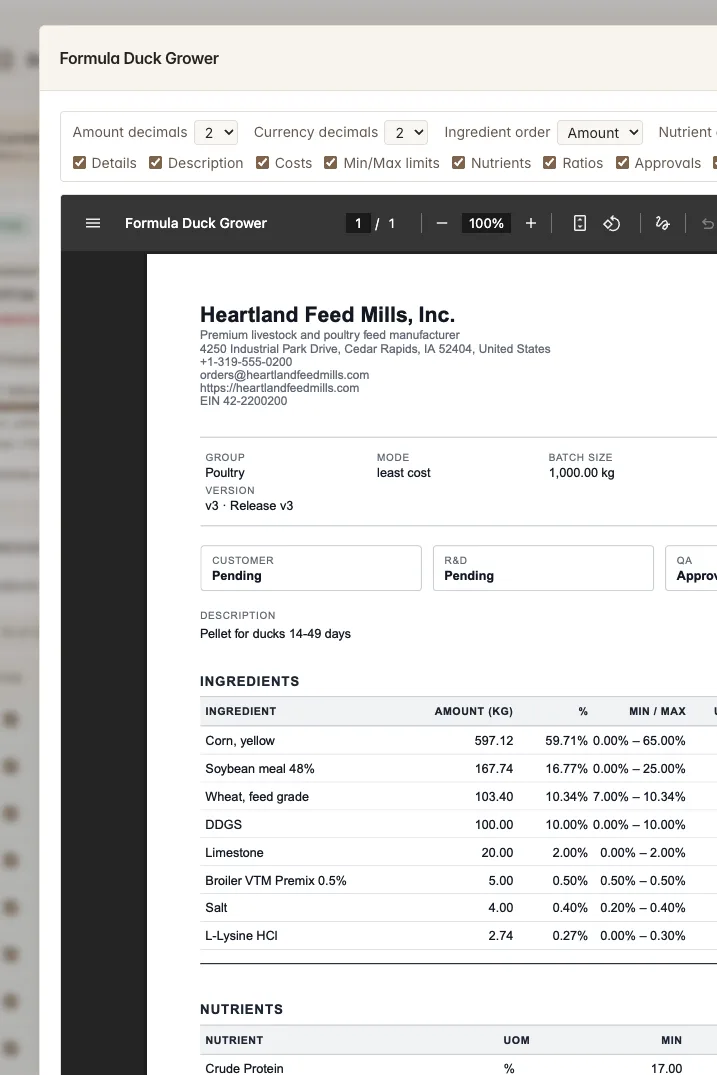This screenshot has width=717, height=1075.
Task: Click the DDGS ingredient name
Action: pos(223,825)
